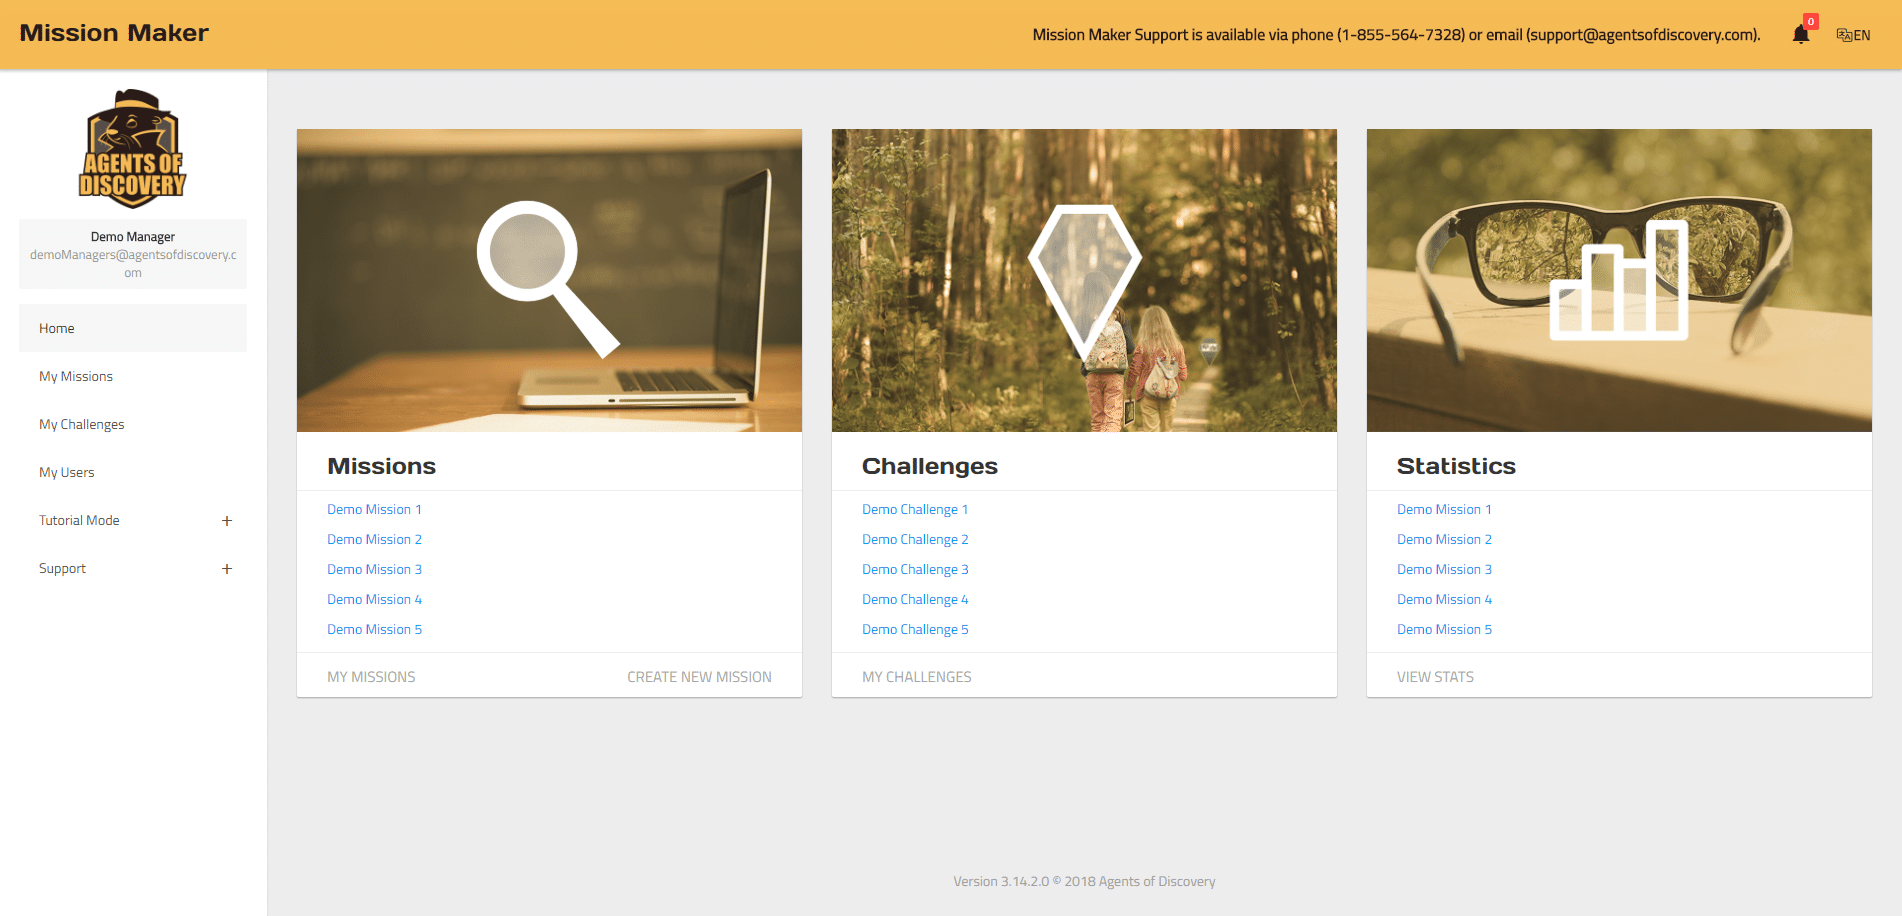Open Demo Mission 3 under Missions
The width and height of the screenshot is (1902, 916).
click(374, 569)
